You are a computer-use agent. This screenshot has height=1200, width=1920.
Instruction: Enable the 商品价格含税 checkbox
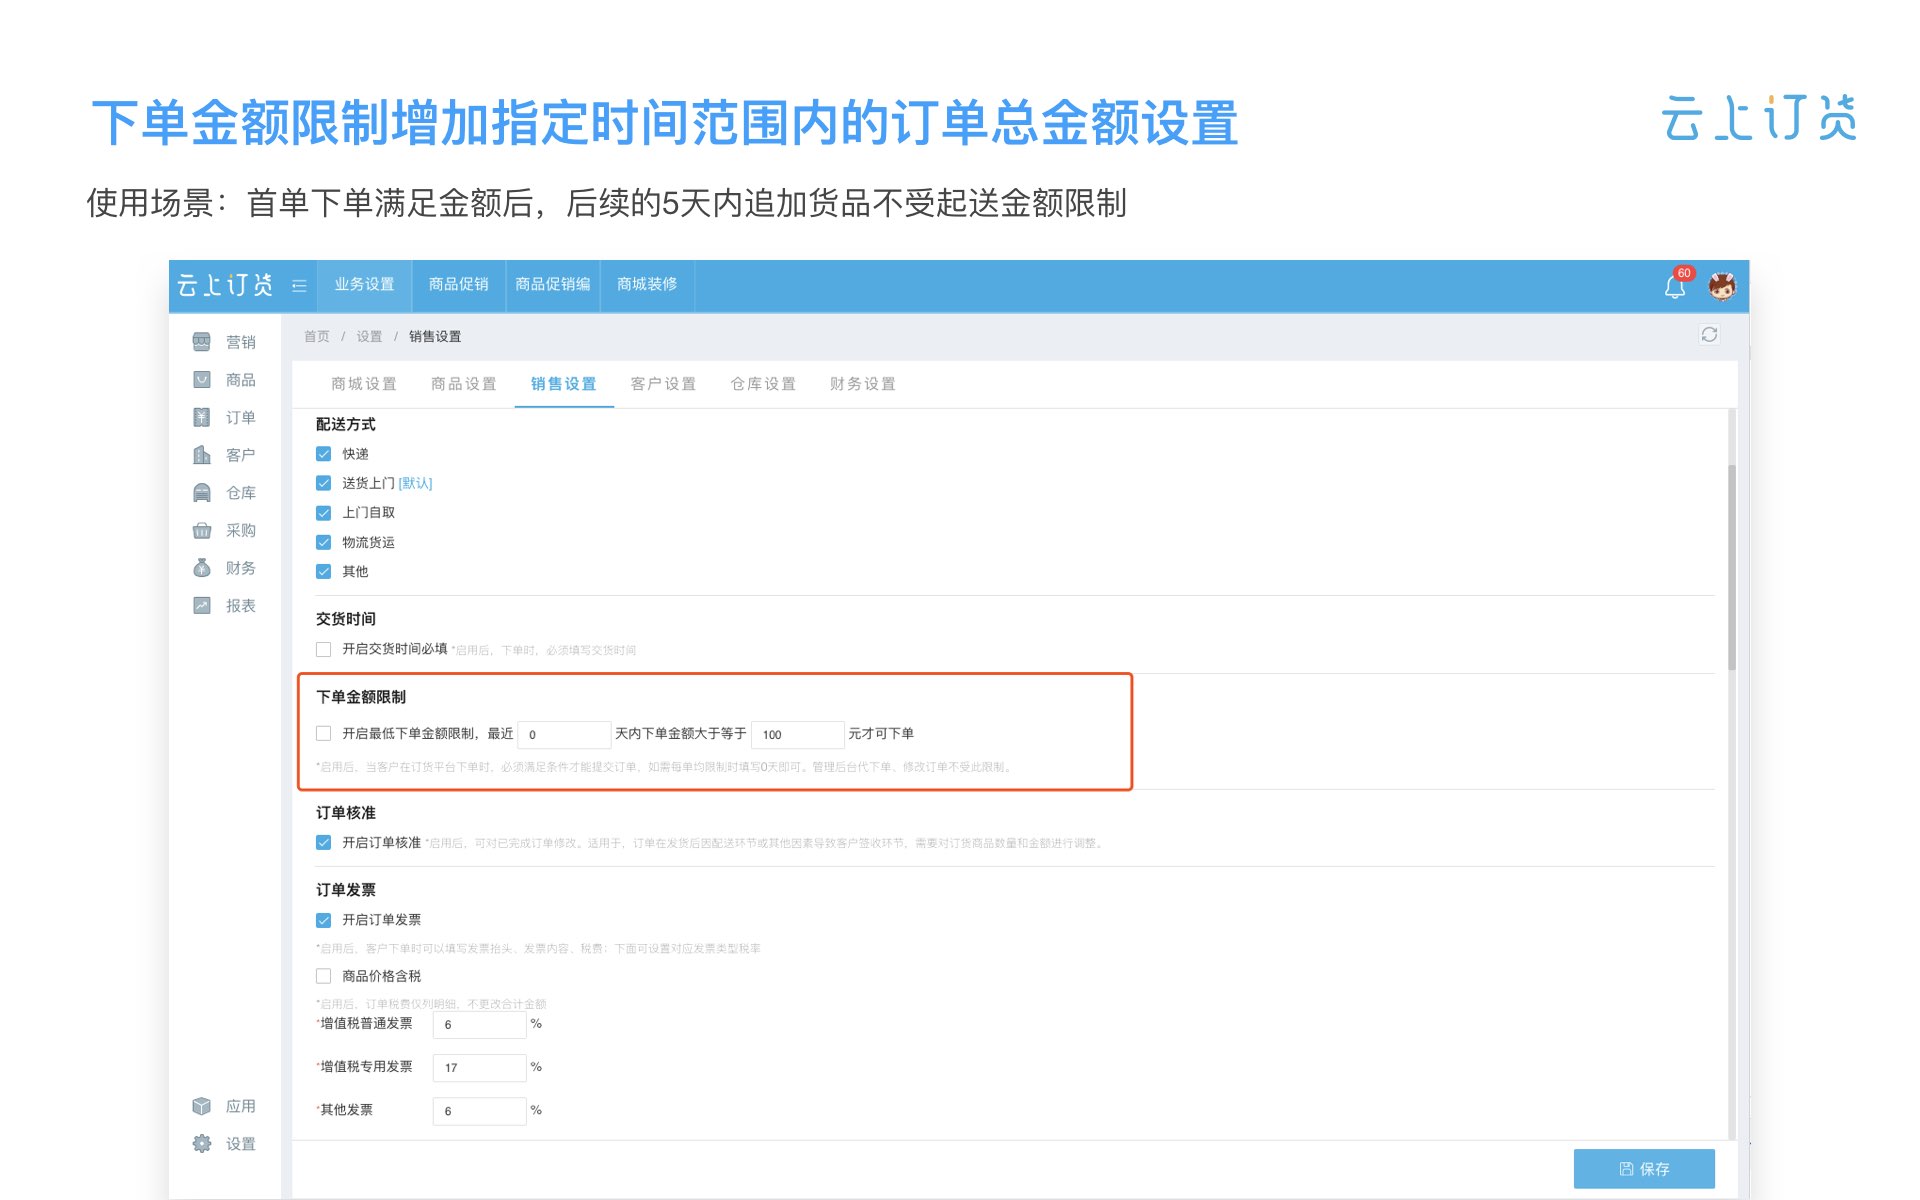323,976
